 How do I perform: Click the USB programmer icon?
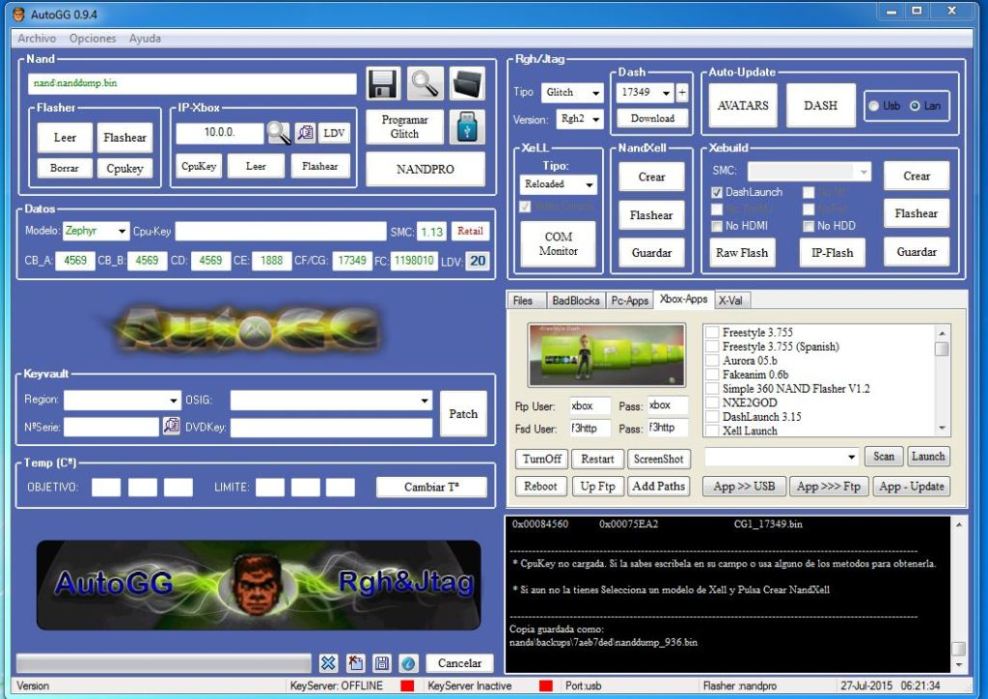(x=467, y=127)
